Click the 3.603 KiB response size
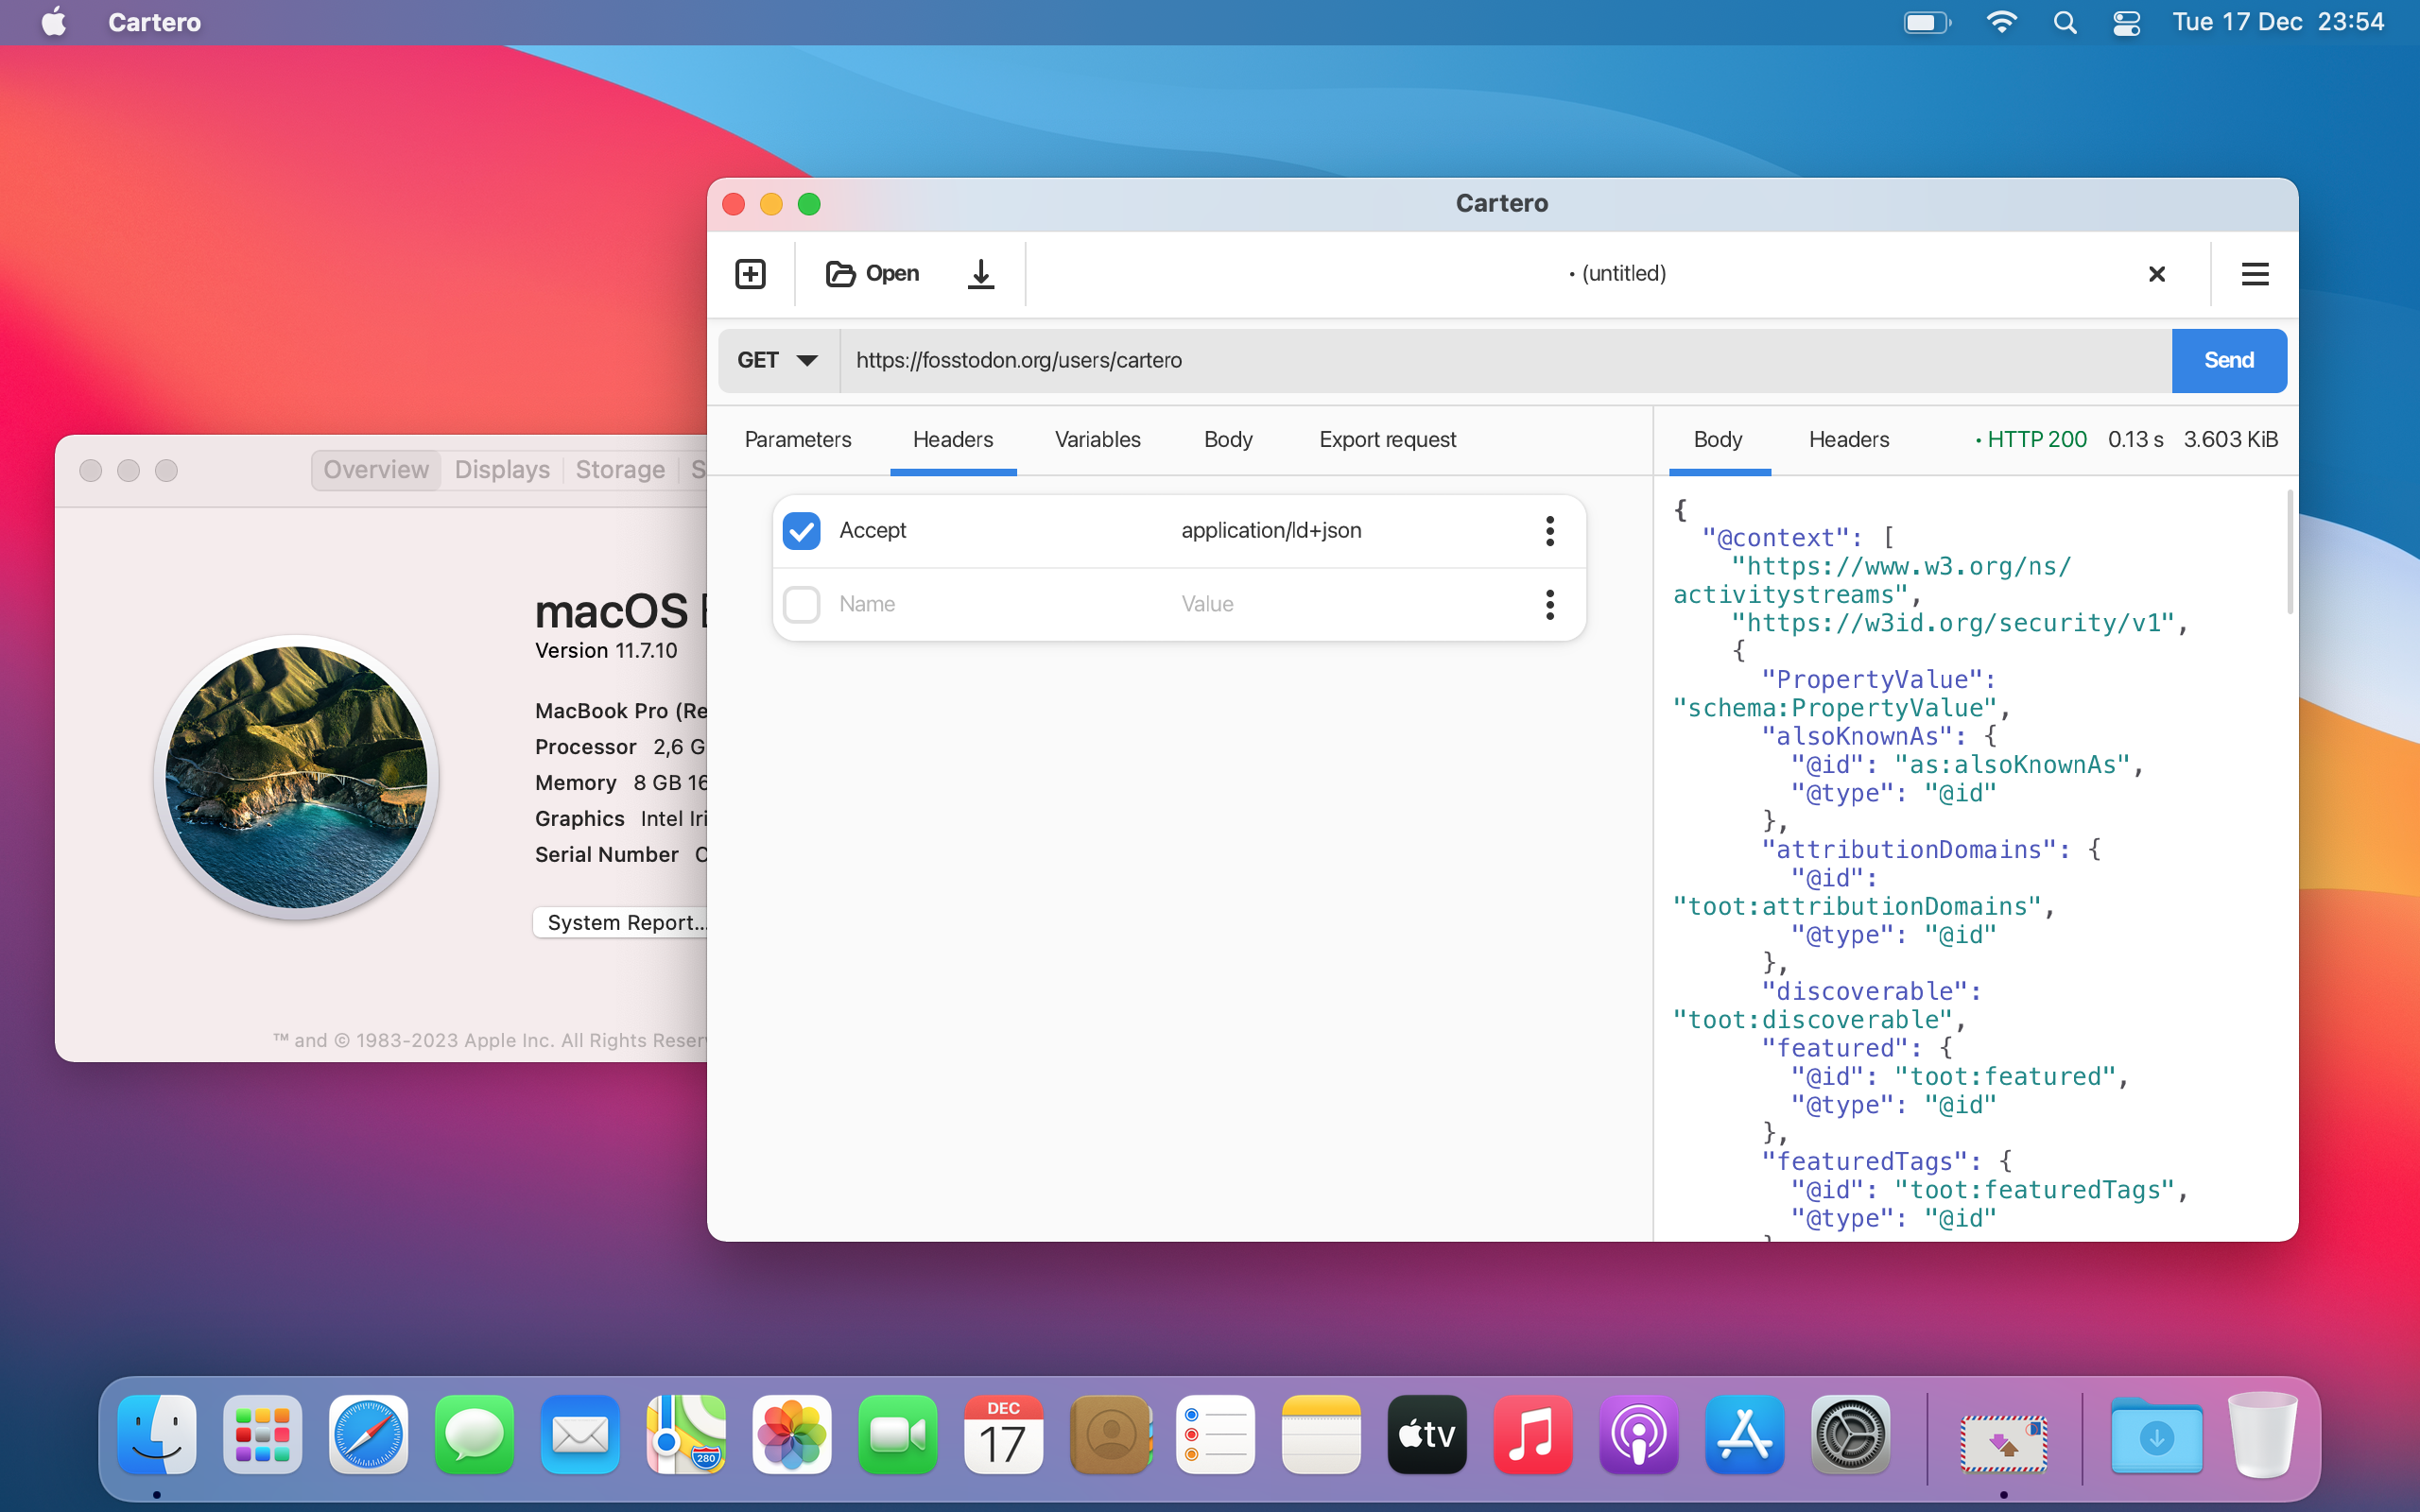The height and width of the screenshot is (1512, 2420). 2230,440
